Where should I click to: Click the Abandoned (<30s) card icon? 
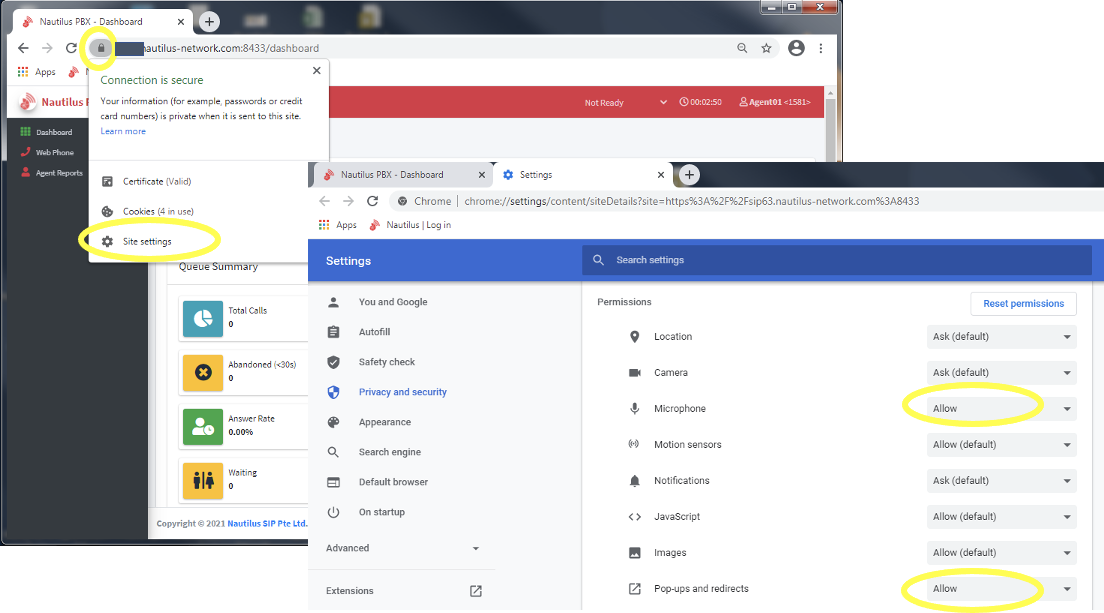click(x=203, y=372)
